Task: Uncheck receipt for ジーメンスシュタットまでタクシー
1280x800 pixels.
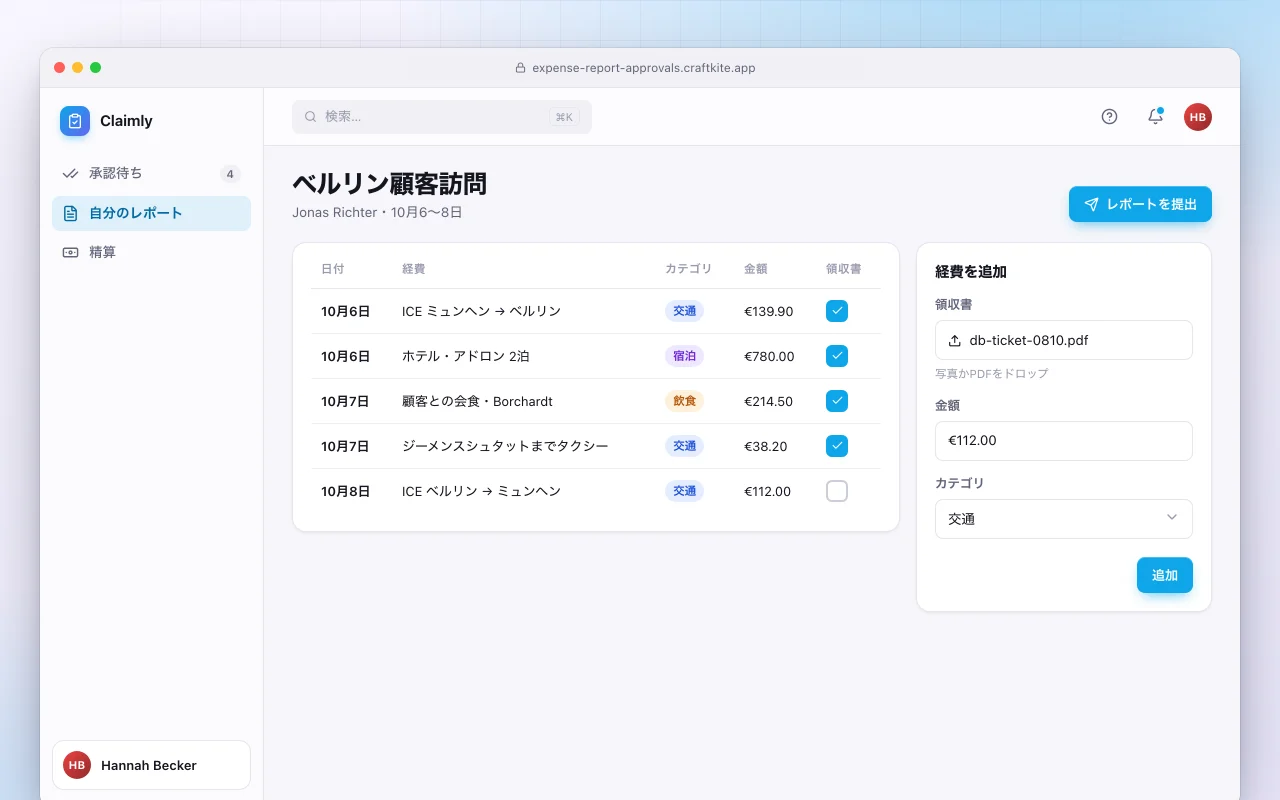Action: 837,446
